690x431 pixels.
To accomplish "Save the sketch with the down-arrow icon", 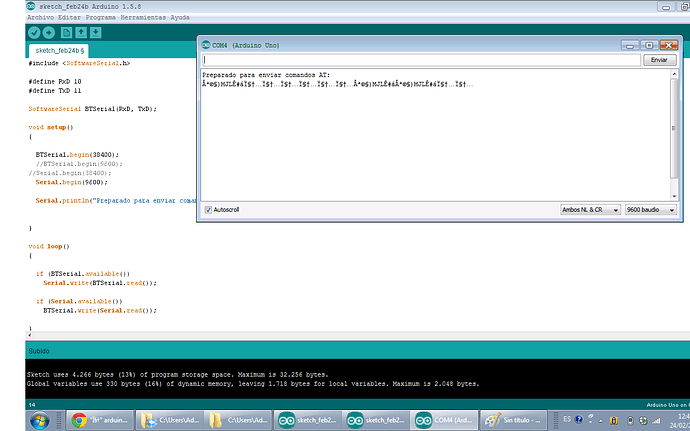I will [95, 33].
